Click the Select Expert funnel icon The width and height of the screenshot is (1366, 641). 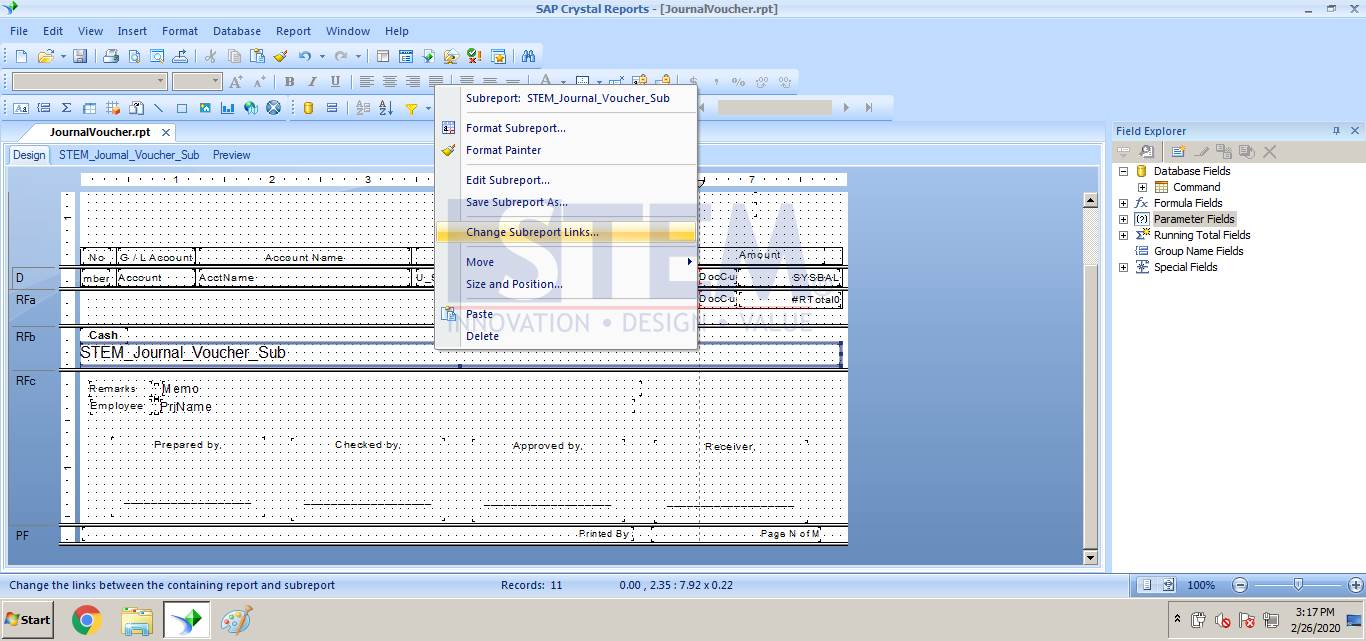click(410, 108)
